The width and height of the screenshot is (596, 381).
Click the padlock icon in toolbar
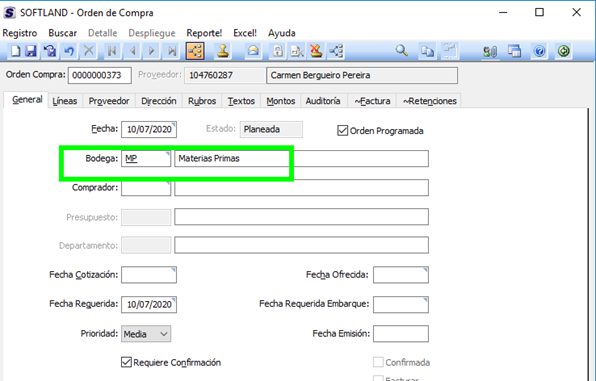278,51
